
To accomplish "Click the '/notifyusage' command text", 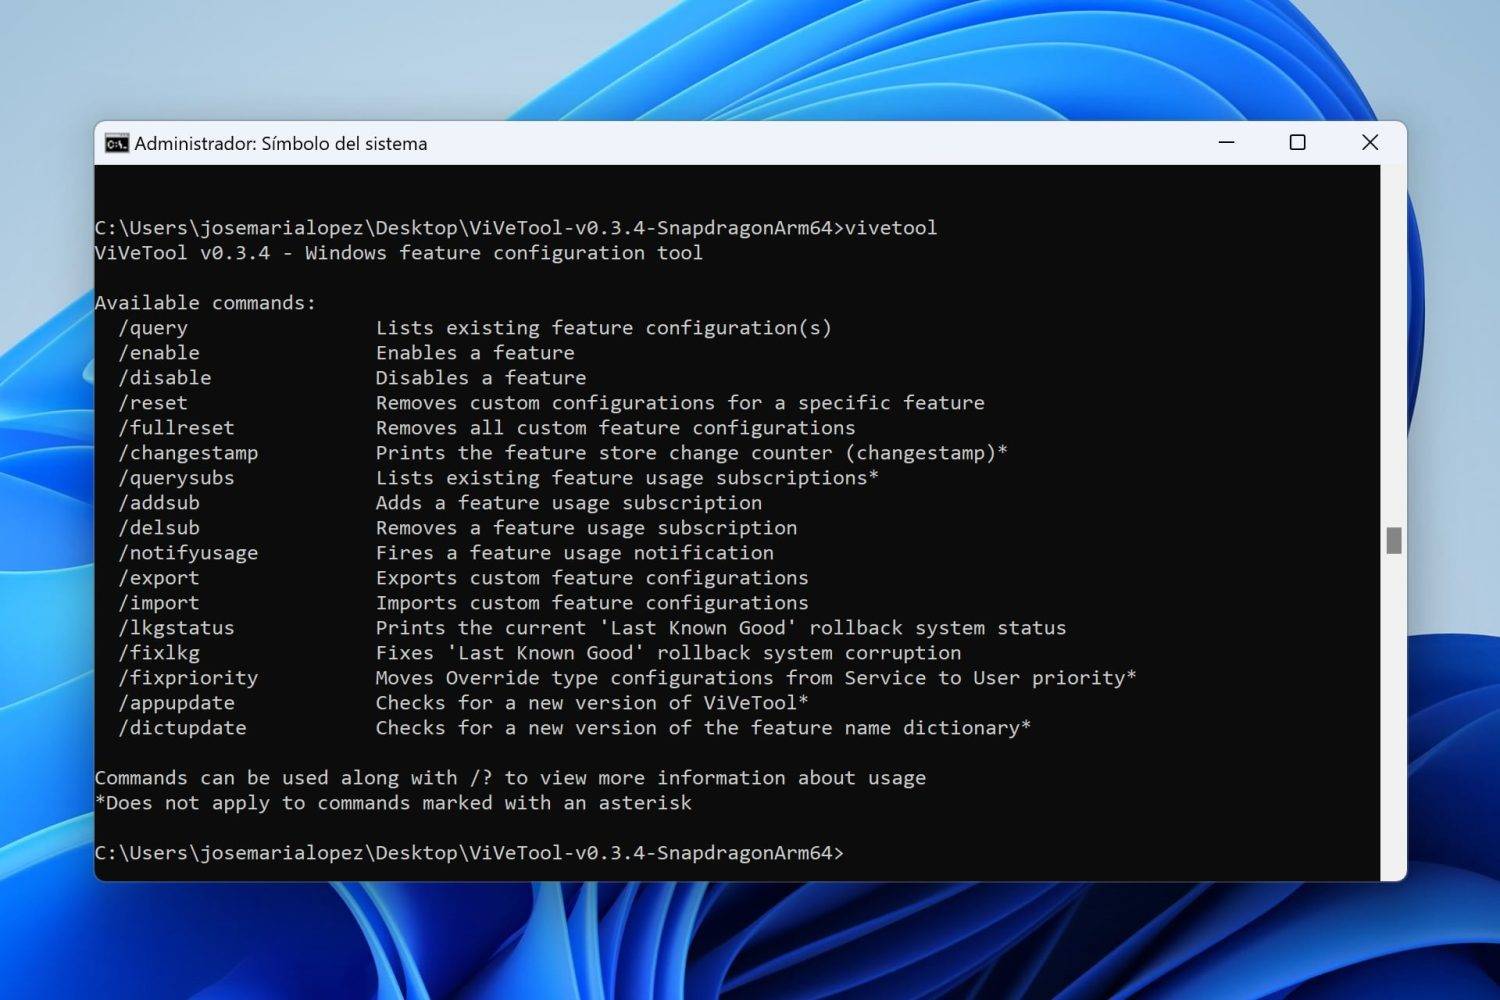I will click(x=188, y=553).
